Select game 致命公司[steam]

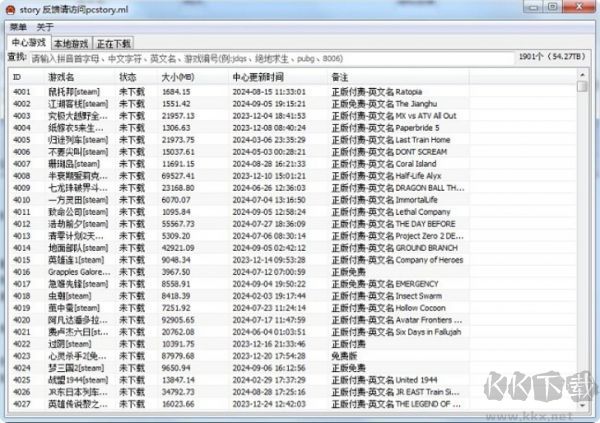[x=78, y=212]
